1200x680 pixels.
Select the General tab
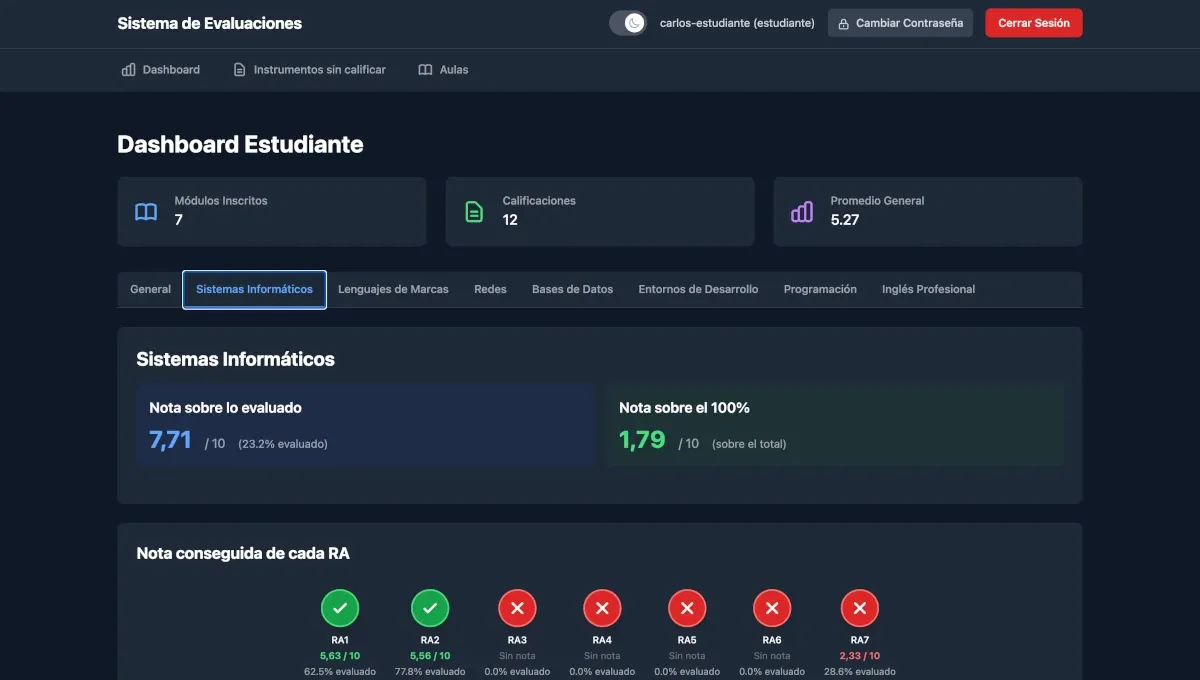tap(149, 289)
